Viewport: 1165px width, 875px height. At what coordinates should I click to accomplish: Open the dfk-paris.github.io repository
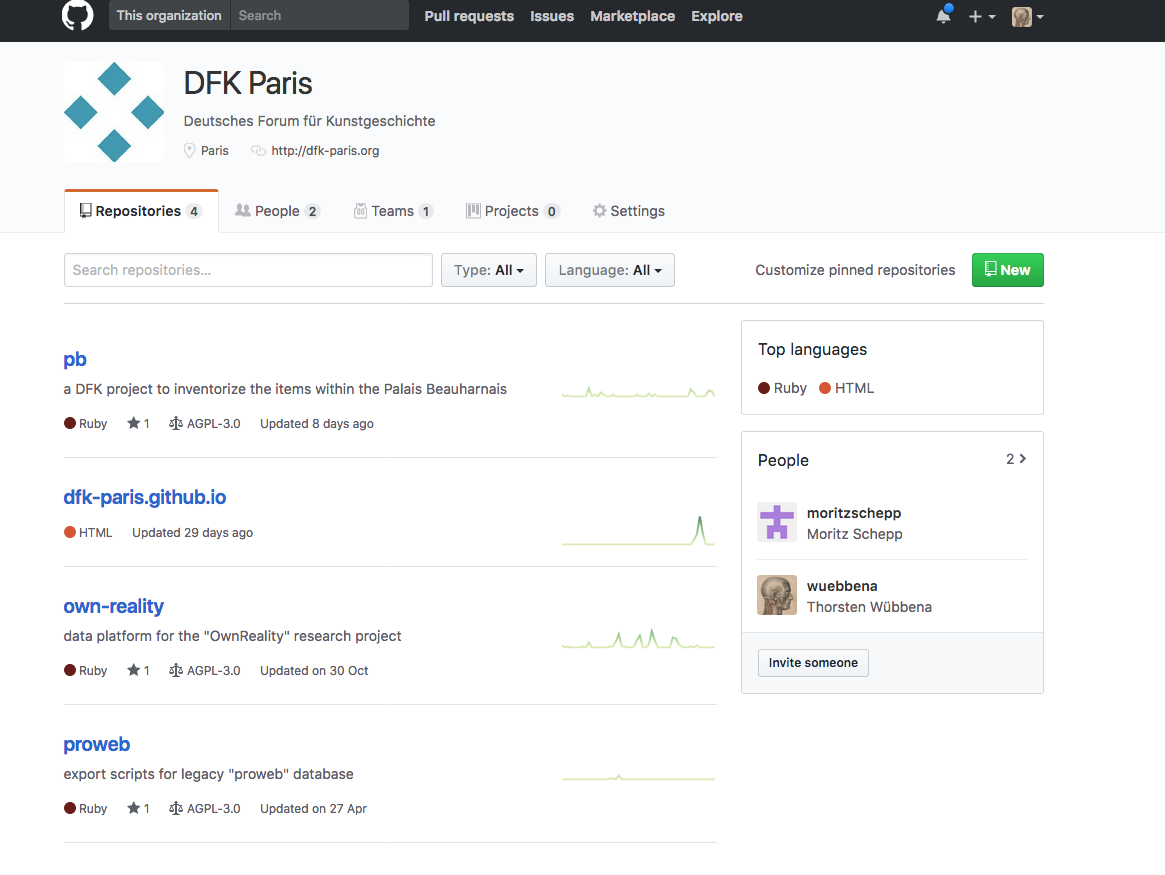[145, 497]
